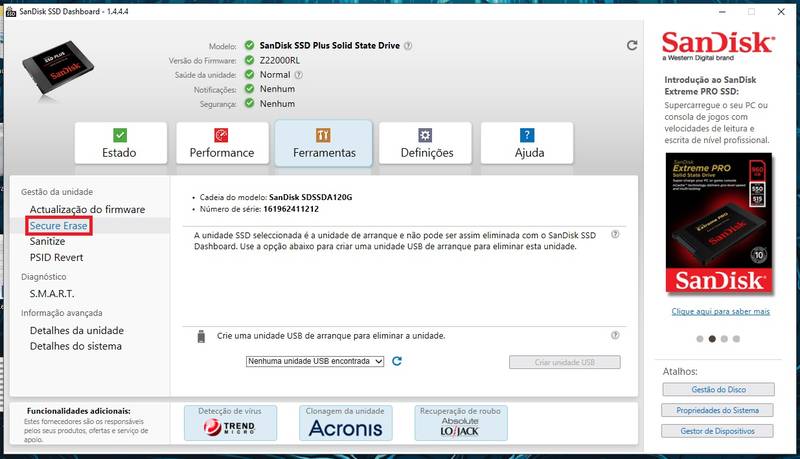Open the help icon next to create USB drive text
The width and height of the screenshot is (800, 459).
coord(615,335)
